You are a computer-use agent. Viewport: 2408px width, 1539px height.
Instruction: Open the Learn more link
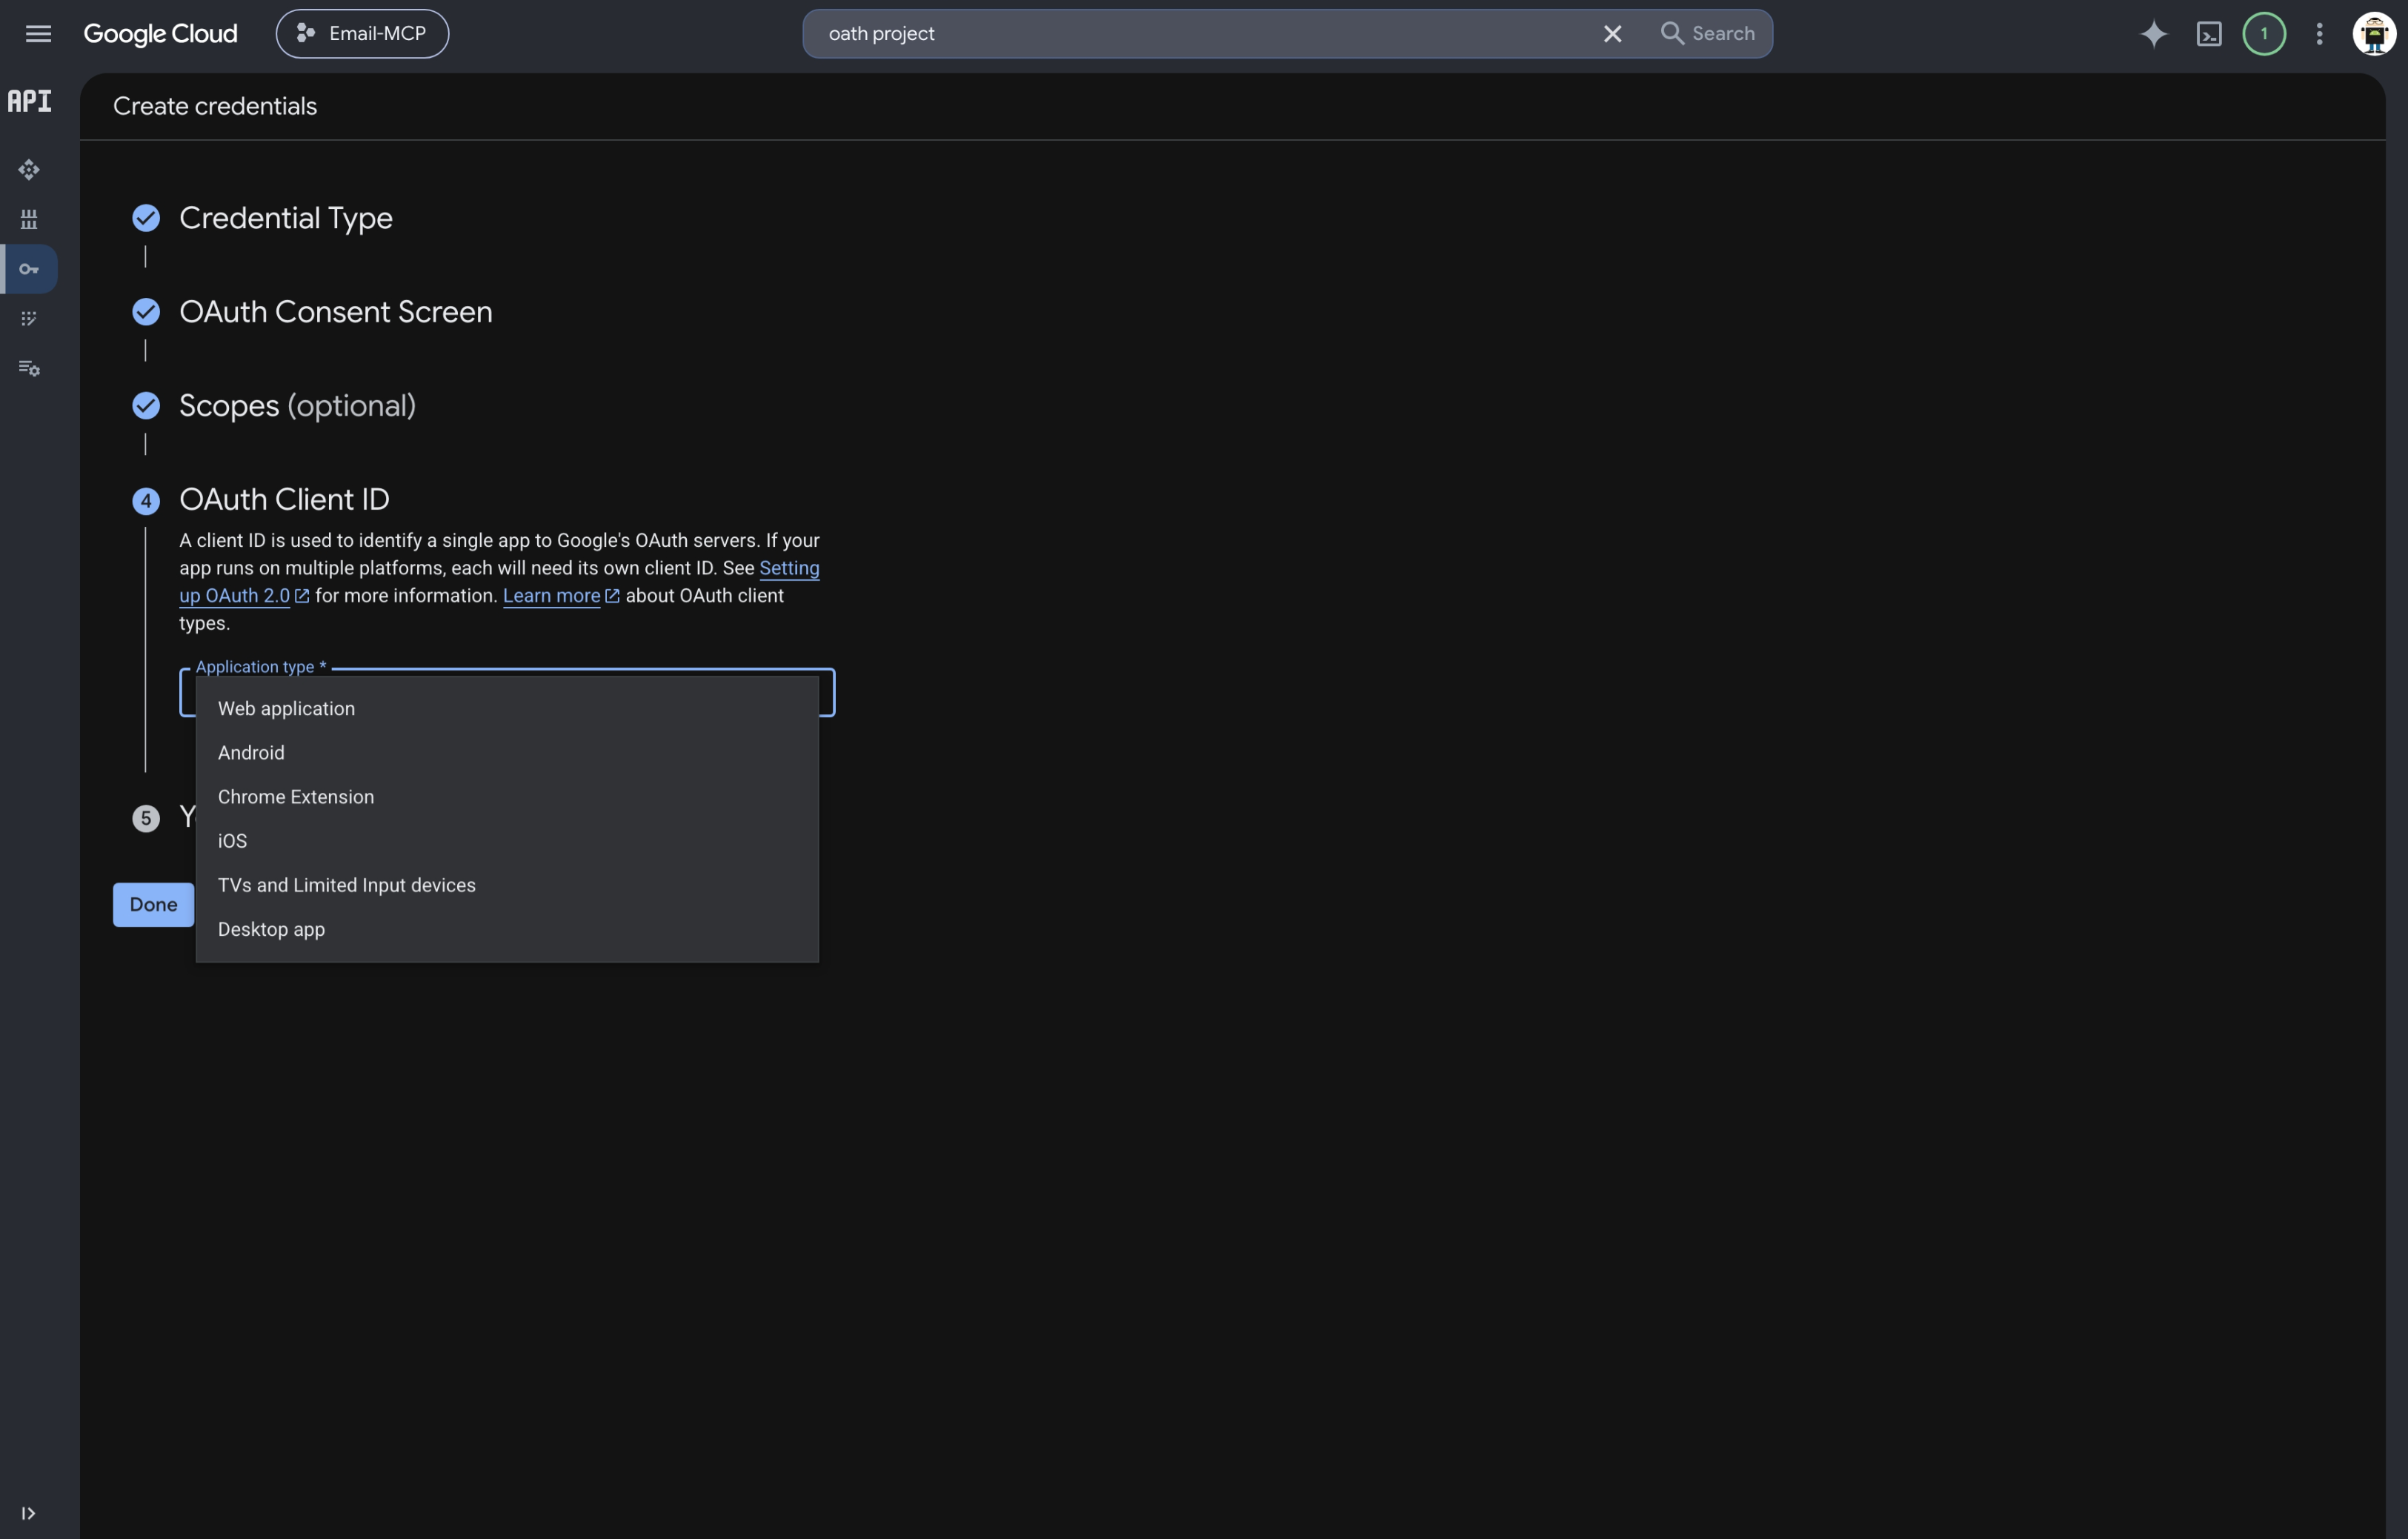pos(551,596)
